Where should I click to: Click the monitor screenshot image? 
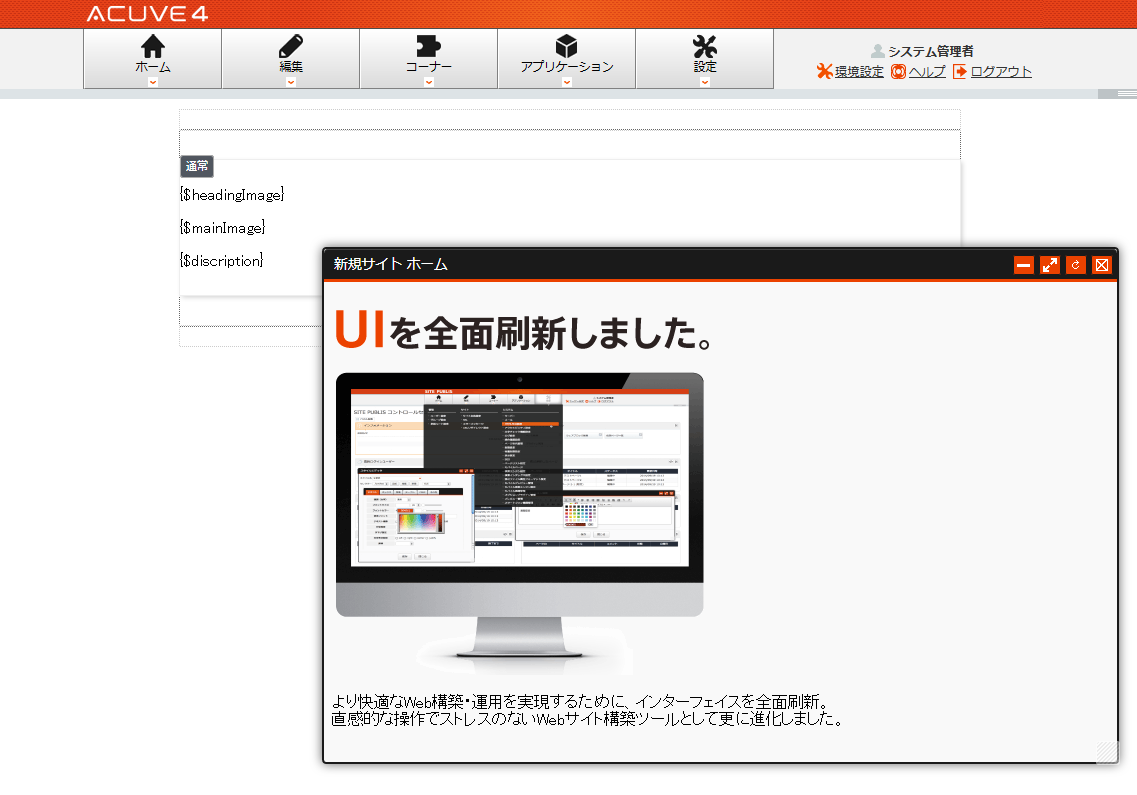point(519,524)
